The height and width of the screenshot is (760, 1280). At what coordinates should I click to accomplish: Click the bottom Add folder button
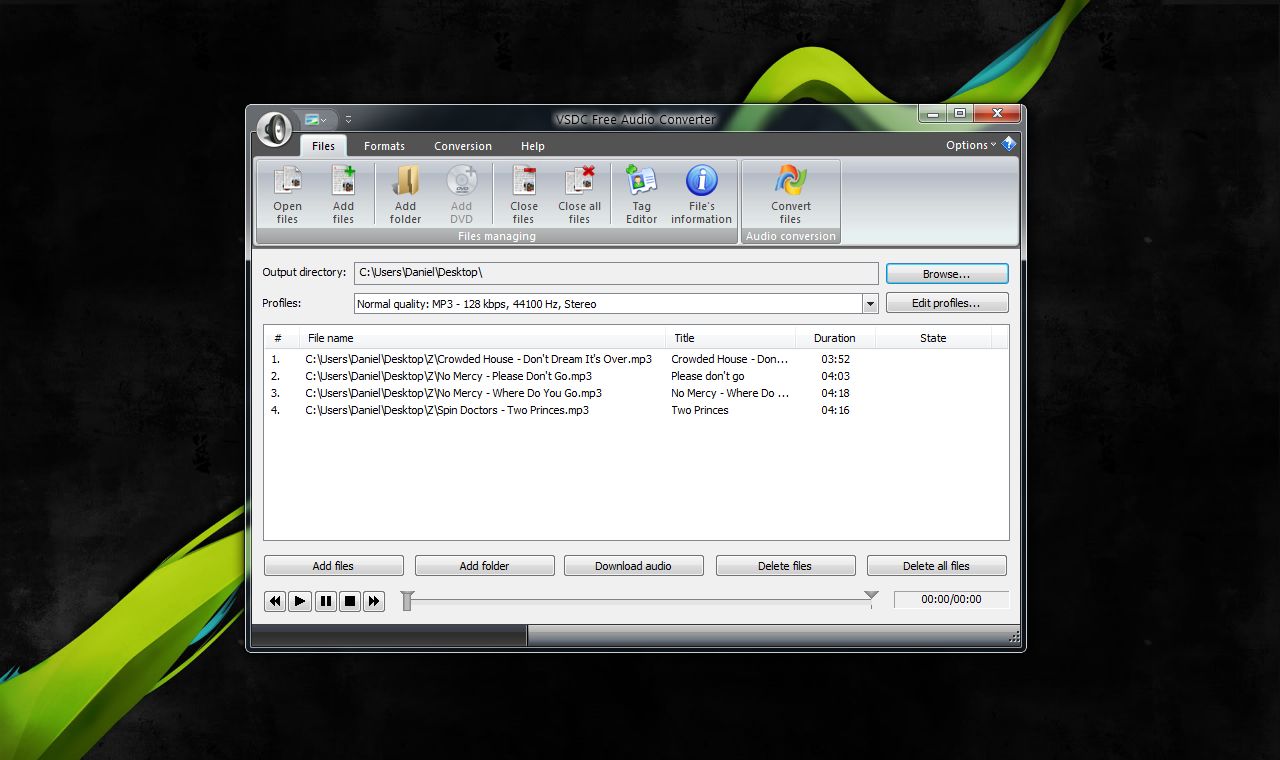point(484,566)
